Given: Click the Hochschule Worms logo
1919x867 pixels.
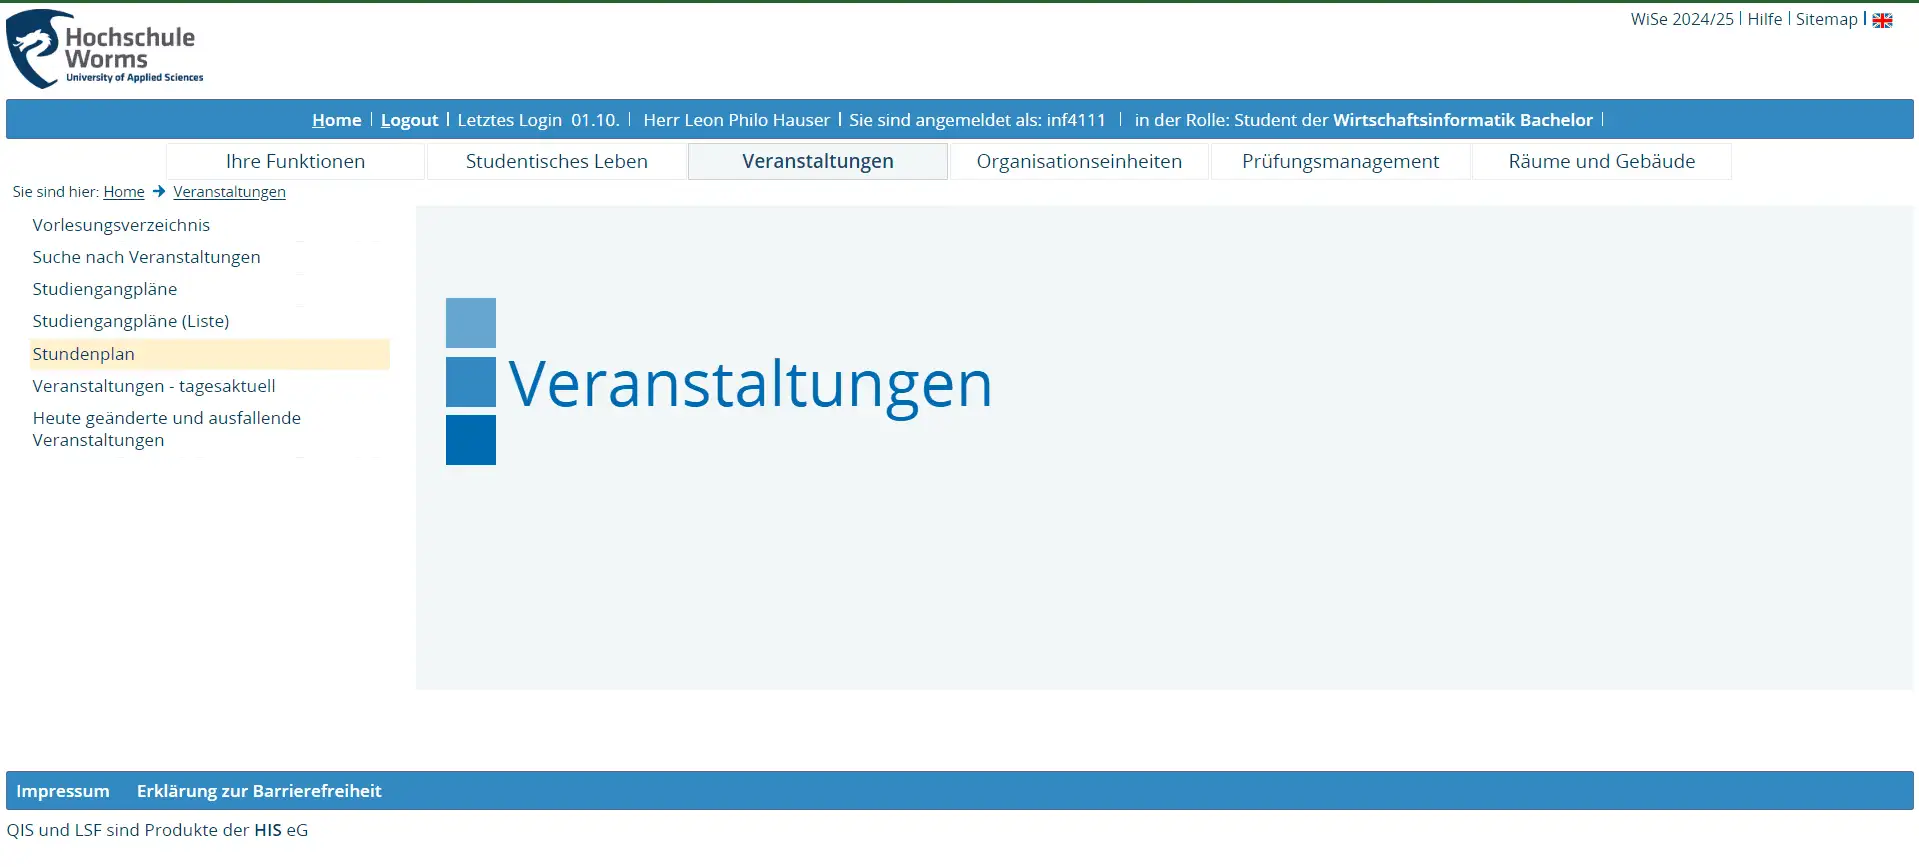Looking at the screenshot, I should pos(104,50).
